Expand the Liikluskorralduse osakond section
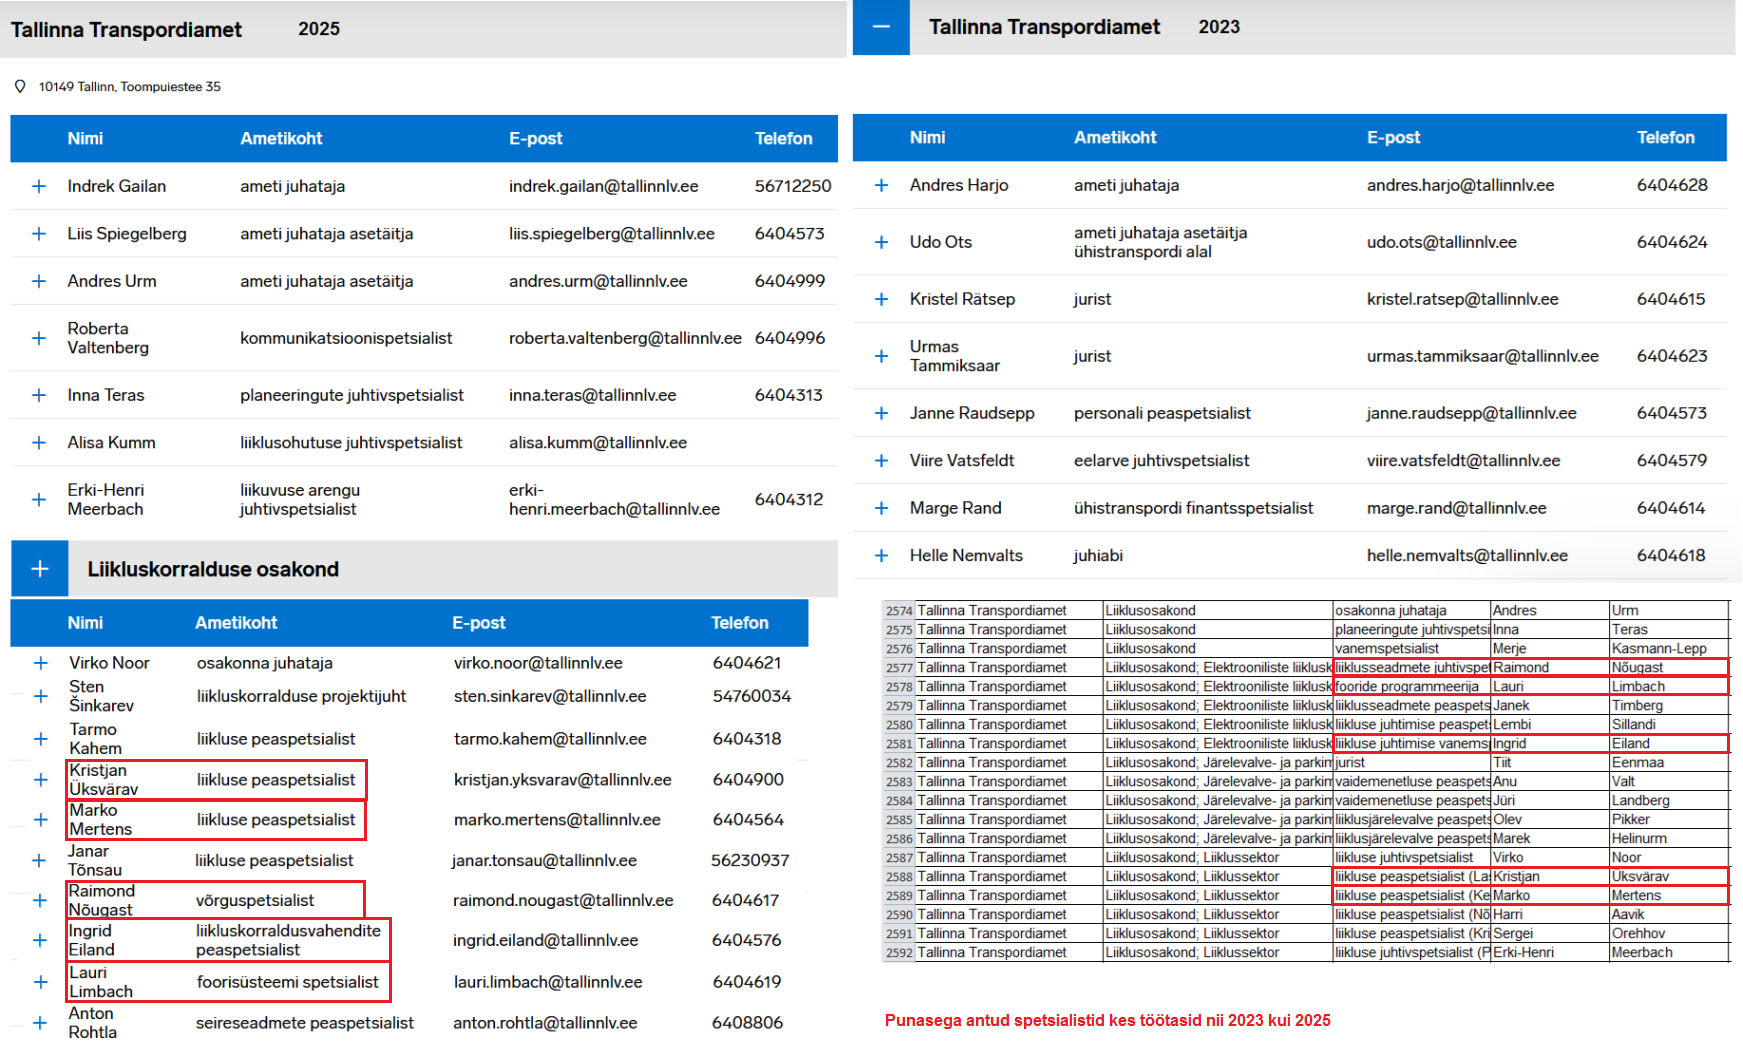 40,569
